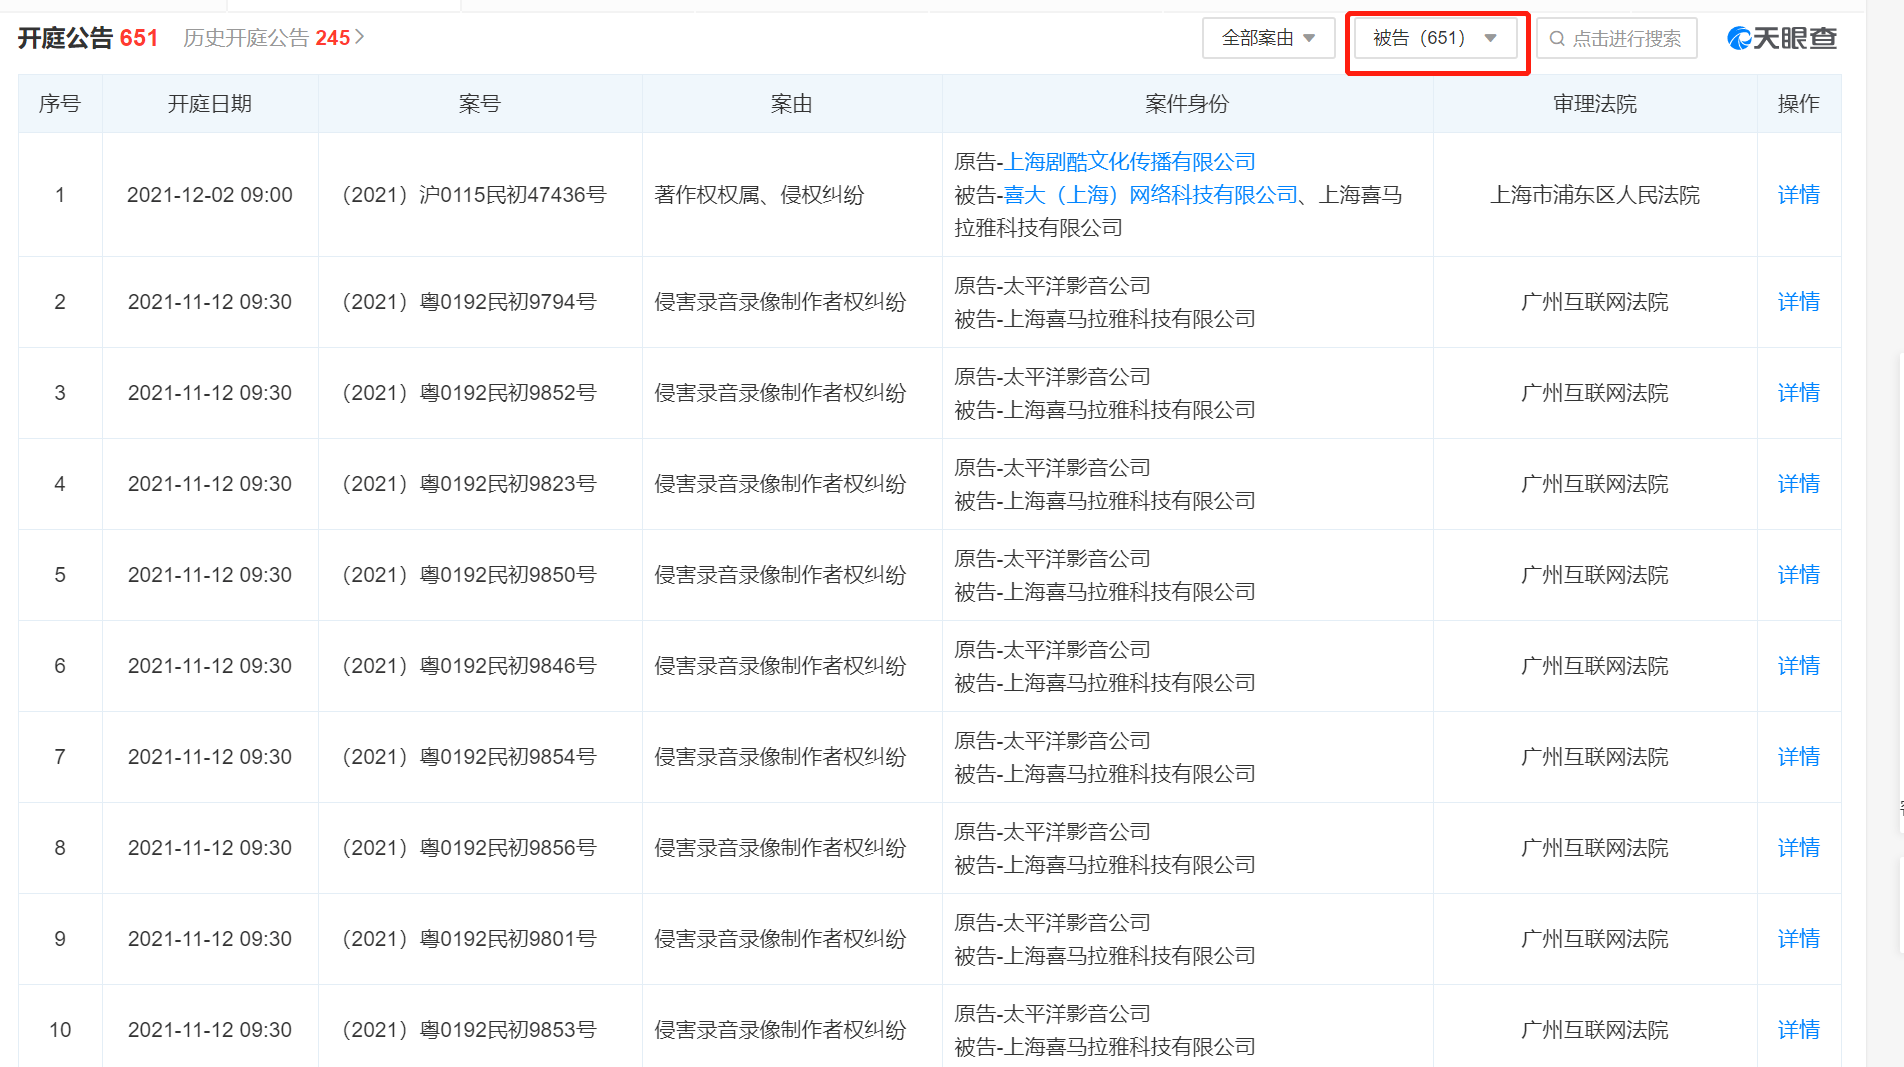
Task: View 详情 for case 粤0192民初9801号
Action: pyautogui.click(x=1798, y=939)
